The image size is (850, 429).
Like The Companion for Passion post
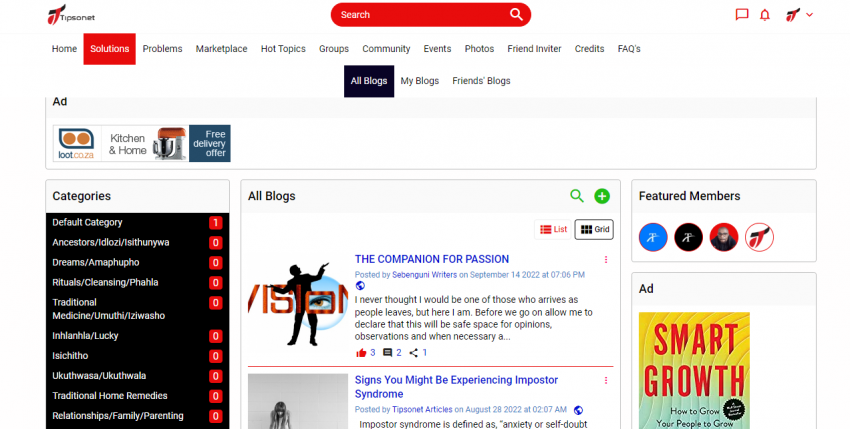click(x=361, y=353)
